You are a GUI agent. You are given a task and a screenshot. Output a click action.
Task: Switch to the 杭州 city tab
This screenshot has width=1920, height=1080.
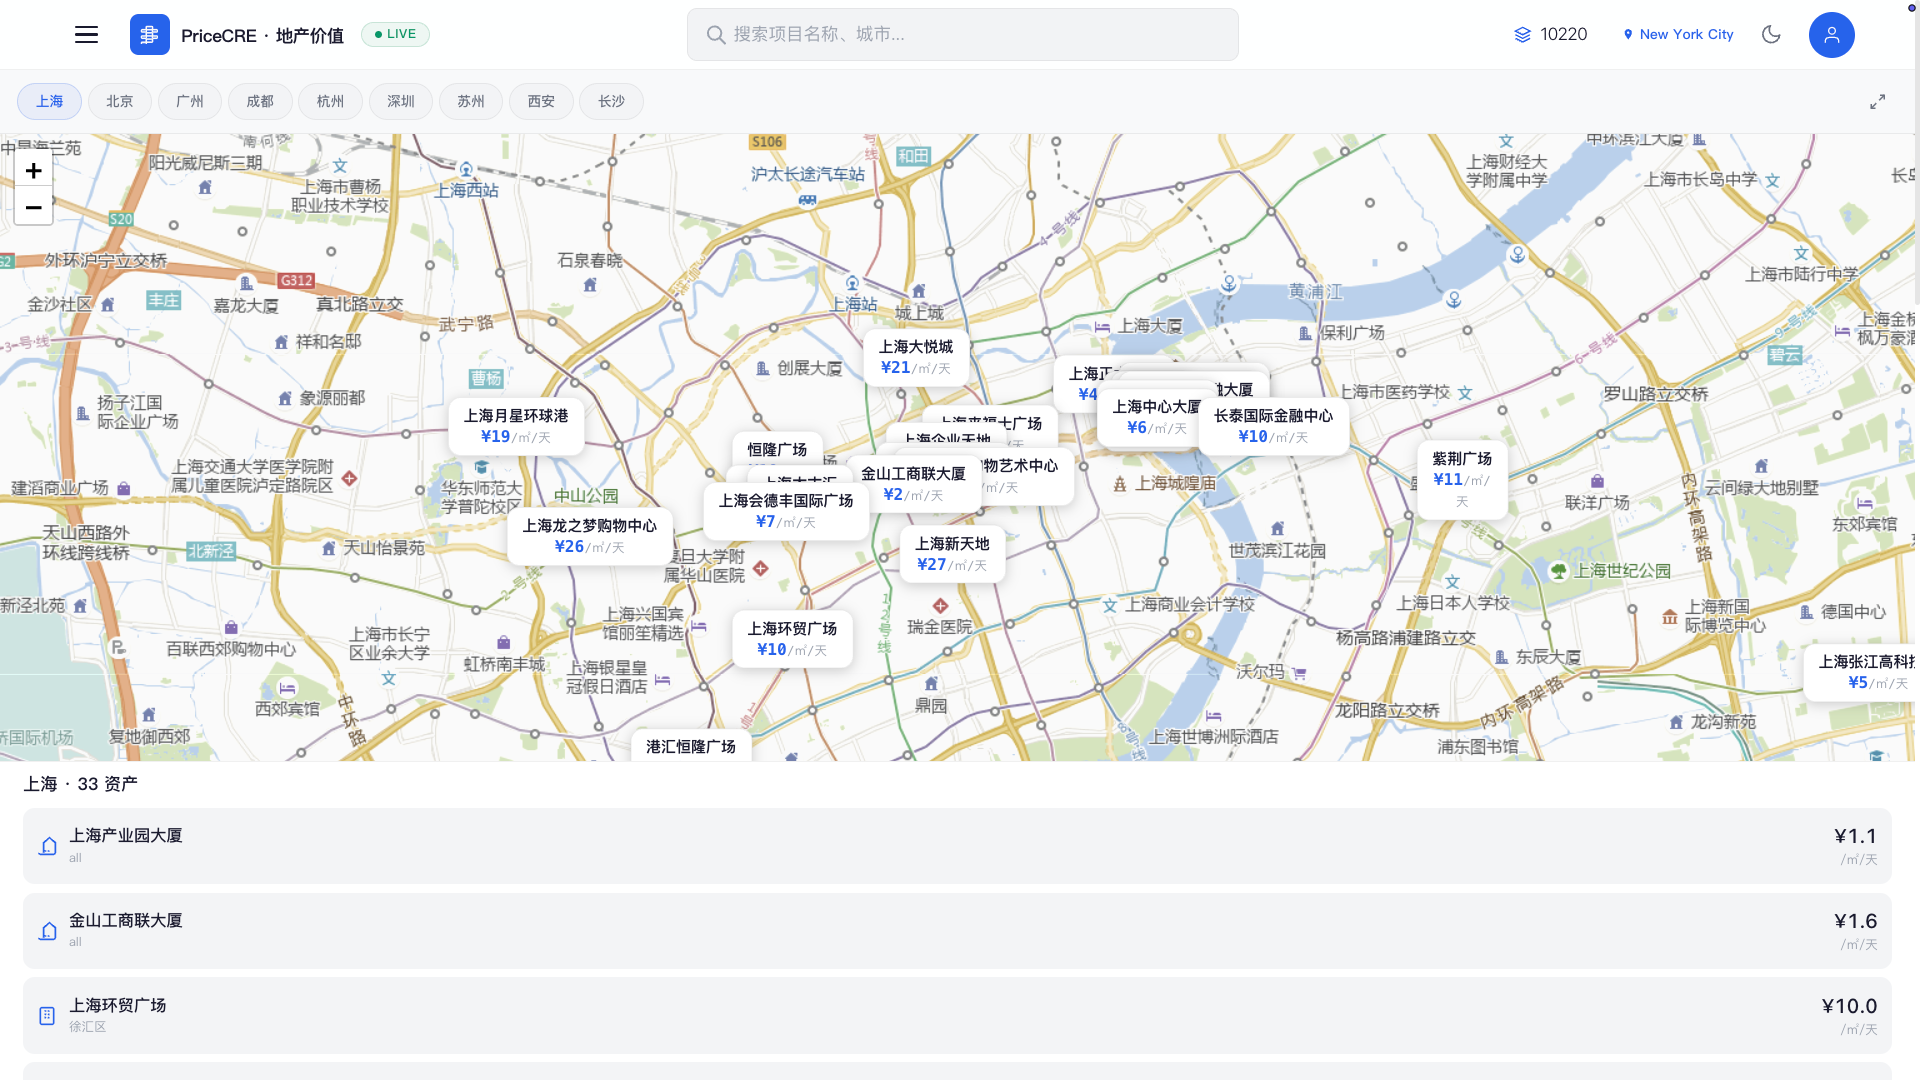point(331,102)
